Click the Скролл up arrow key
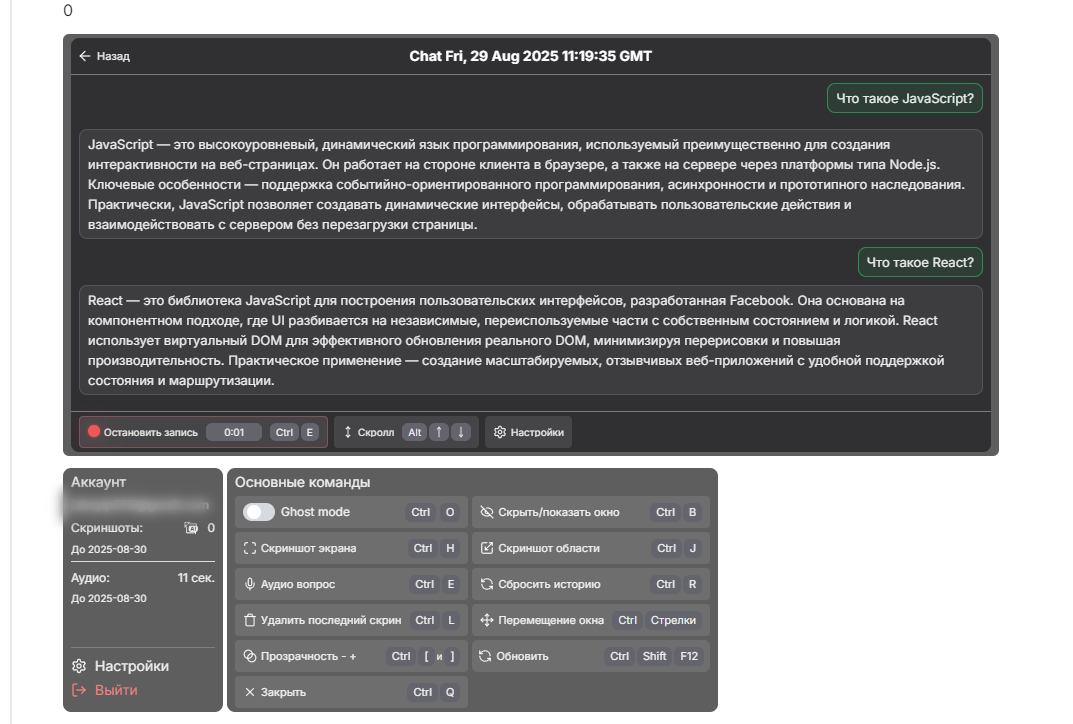 pos(439,432)
